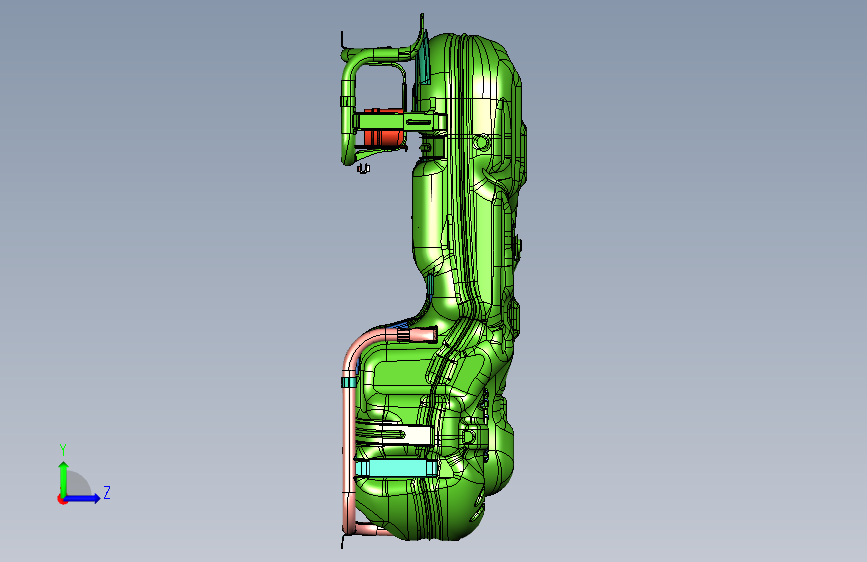Select the small cyan clip on the pink pipe
Image resolution: width=867 pixels, height=562 pixels.
coord(348,382)
